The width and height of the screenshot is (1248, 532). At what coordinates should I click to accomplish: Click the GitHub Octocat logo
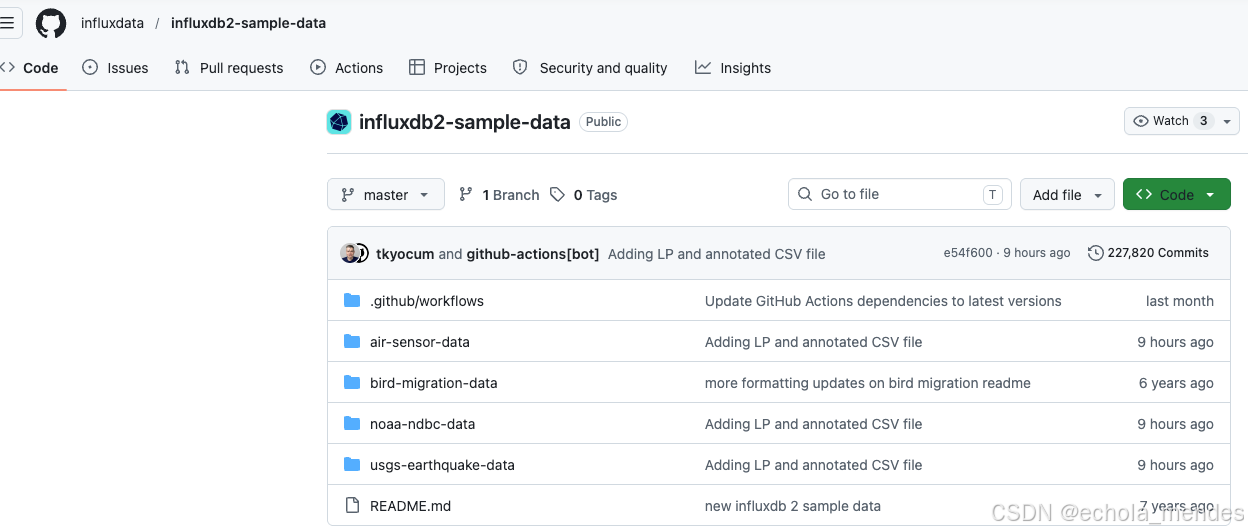point(51,23)
